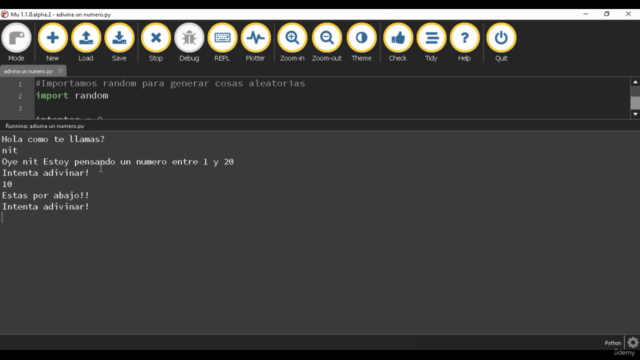640x360 pixels.
Task: Open the REPL keyboard icon
Action: point(222,42)
